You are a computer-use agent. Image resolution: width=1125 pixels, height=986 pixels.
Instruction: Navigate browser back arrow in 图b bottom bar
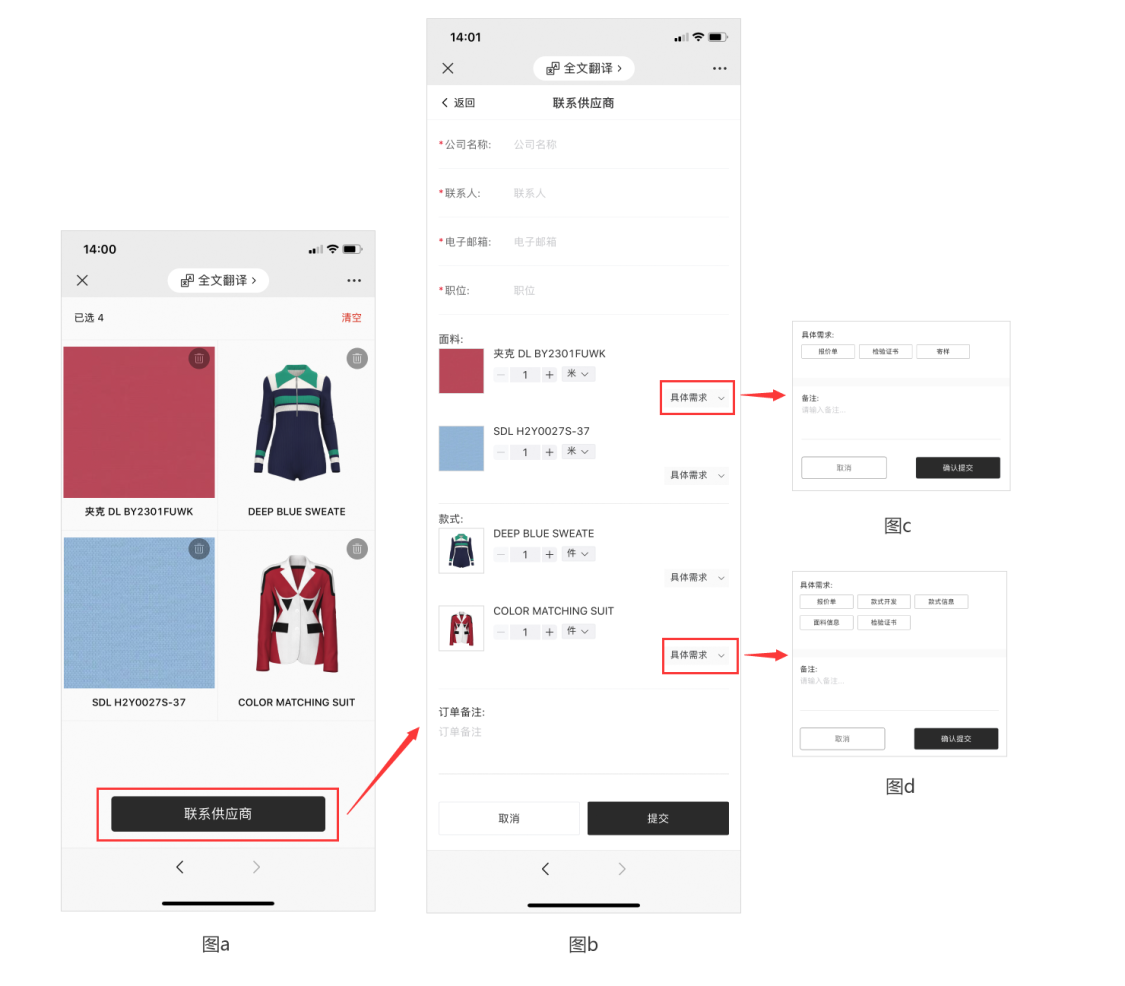coord(545,869)
